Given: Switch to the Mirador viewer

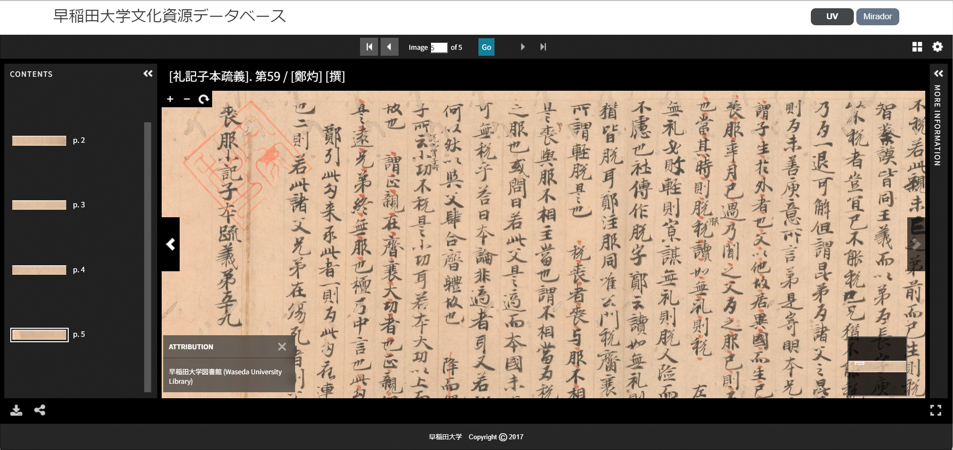Looking at the screenshot, I should 877,16.
